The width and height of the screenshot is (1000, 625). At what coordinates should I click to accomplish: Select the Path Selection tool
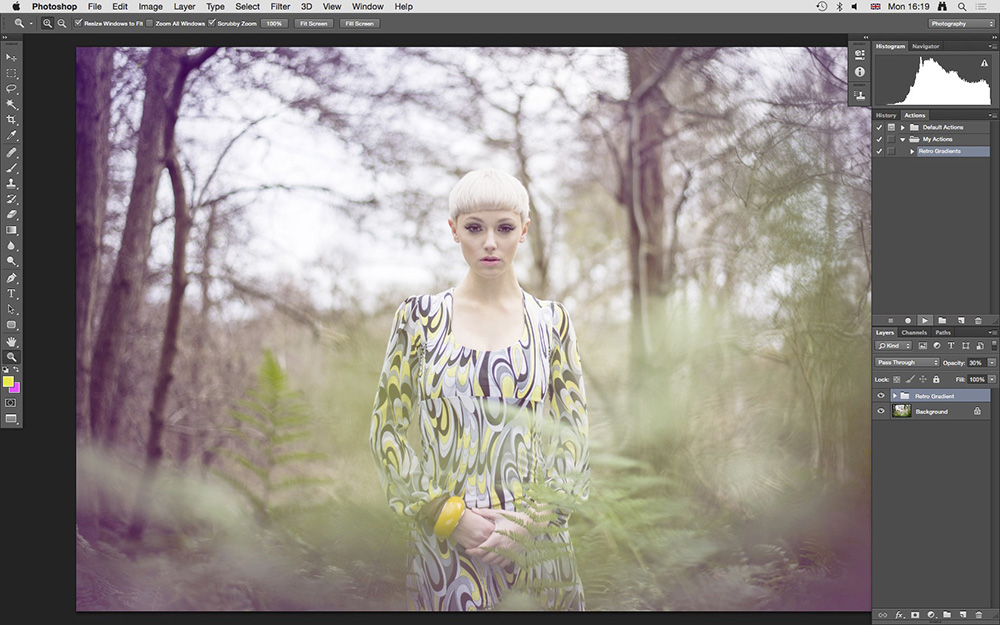[11, 309]
